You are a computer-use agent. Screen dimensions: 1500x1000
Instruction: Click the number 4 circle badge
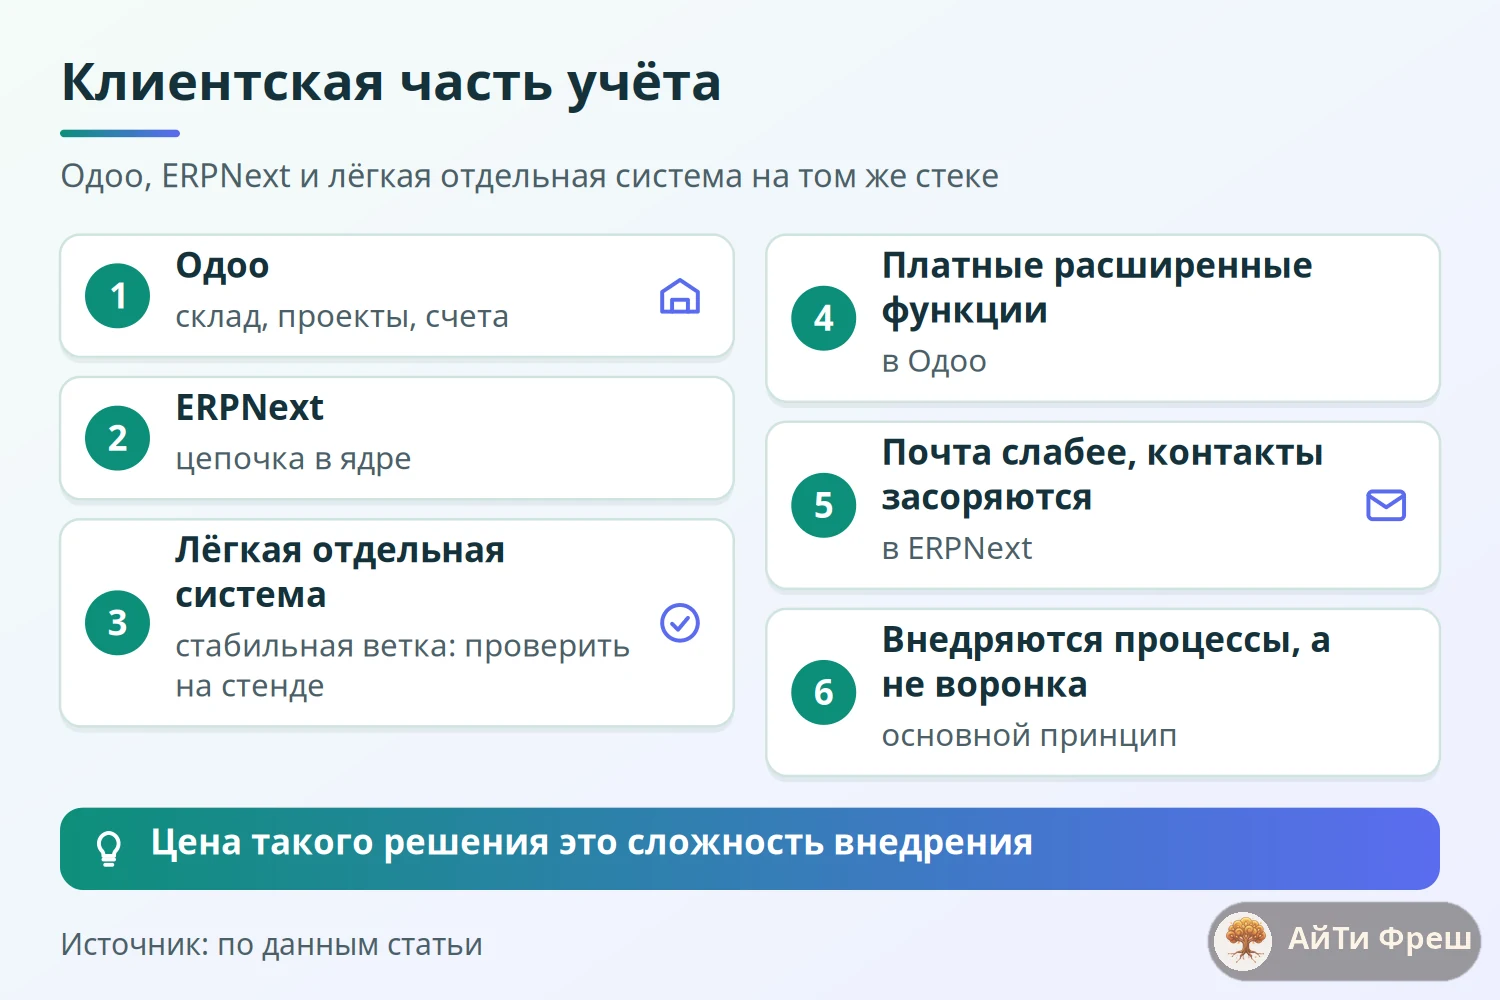tap(824, 318)
